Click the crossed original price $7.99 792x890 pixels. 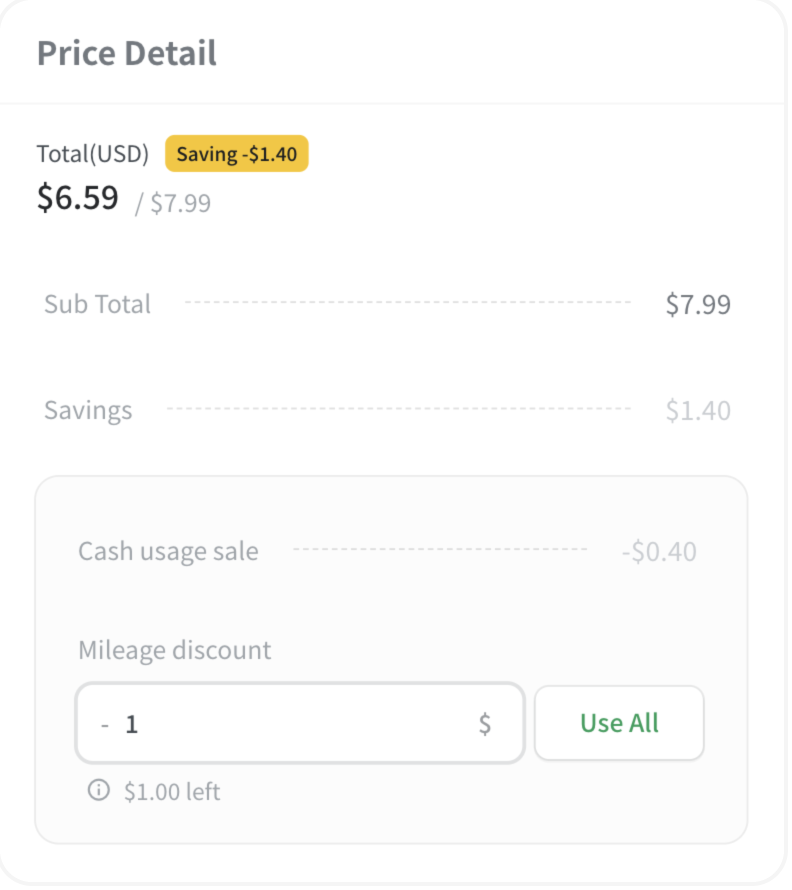(181, 203)
